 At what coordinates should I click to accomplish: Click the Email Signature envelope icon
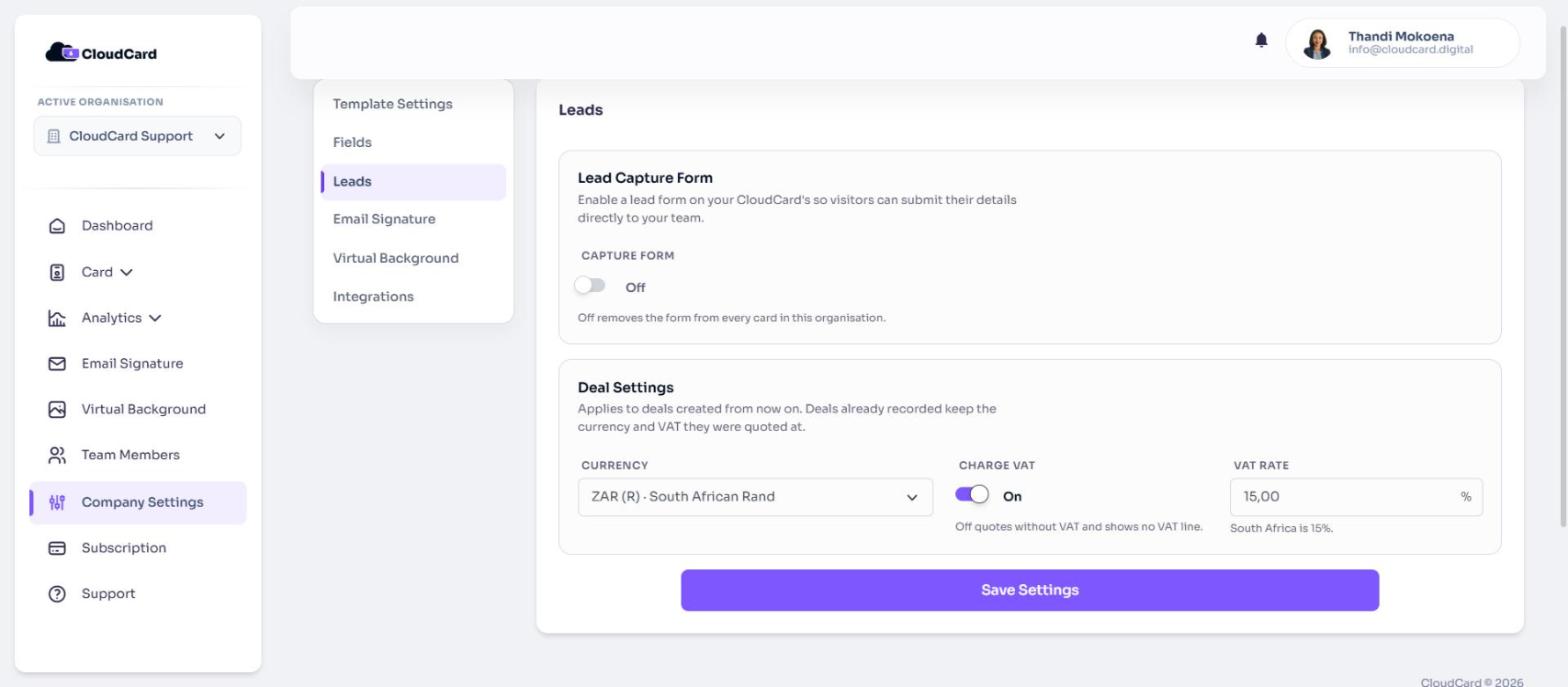(x=57, y=364)
